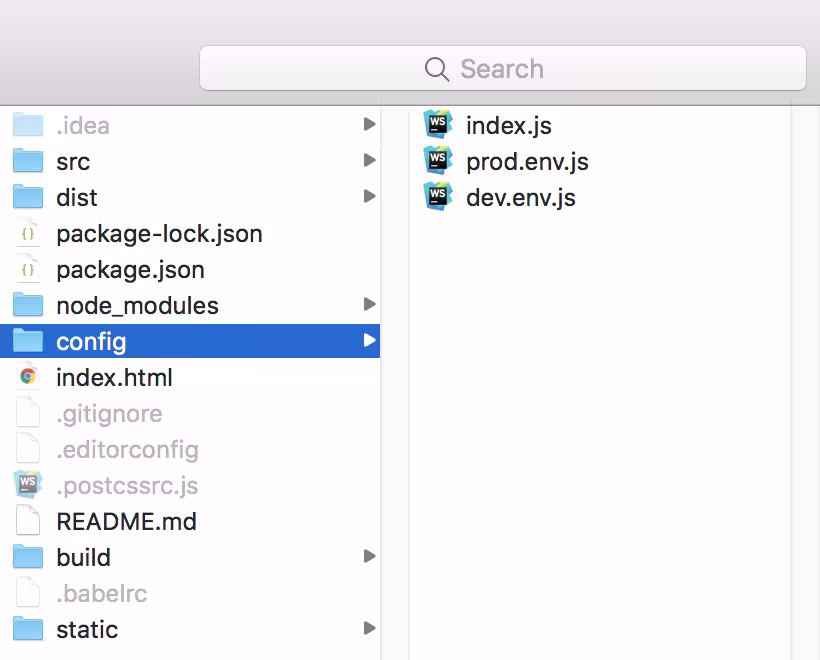The width and height of the screenshot is (820, 660).
Task: Click the JSON icon of package-lock.json
Action: [x=28, y=233]
